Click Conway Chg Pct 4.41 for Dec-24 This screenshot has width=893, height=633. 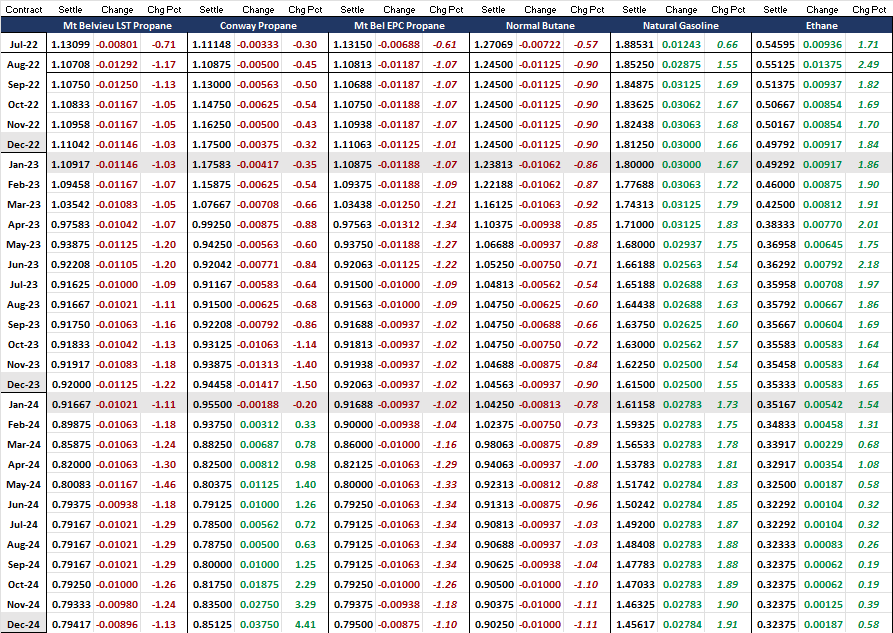click(x=306, y=624)
